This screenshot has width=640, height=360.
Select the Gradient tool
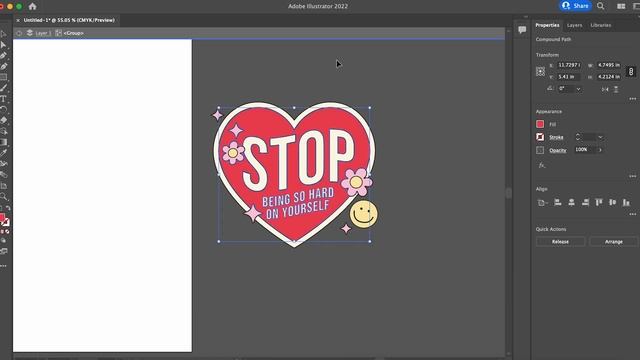tap(3, 142)
